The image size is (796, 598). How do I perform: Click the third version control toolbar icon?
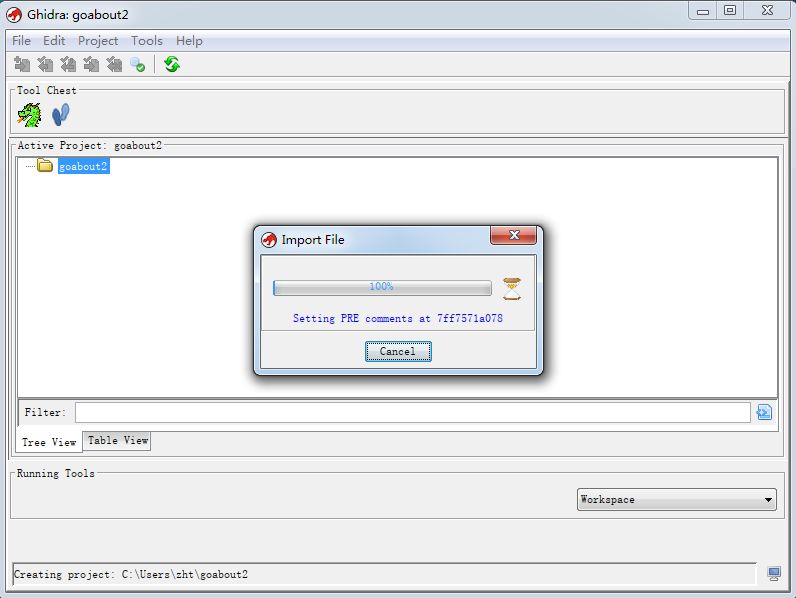(x=68, y=64)
